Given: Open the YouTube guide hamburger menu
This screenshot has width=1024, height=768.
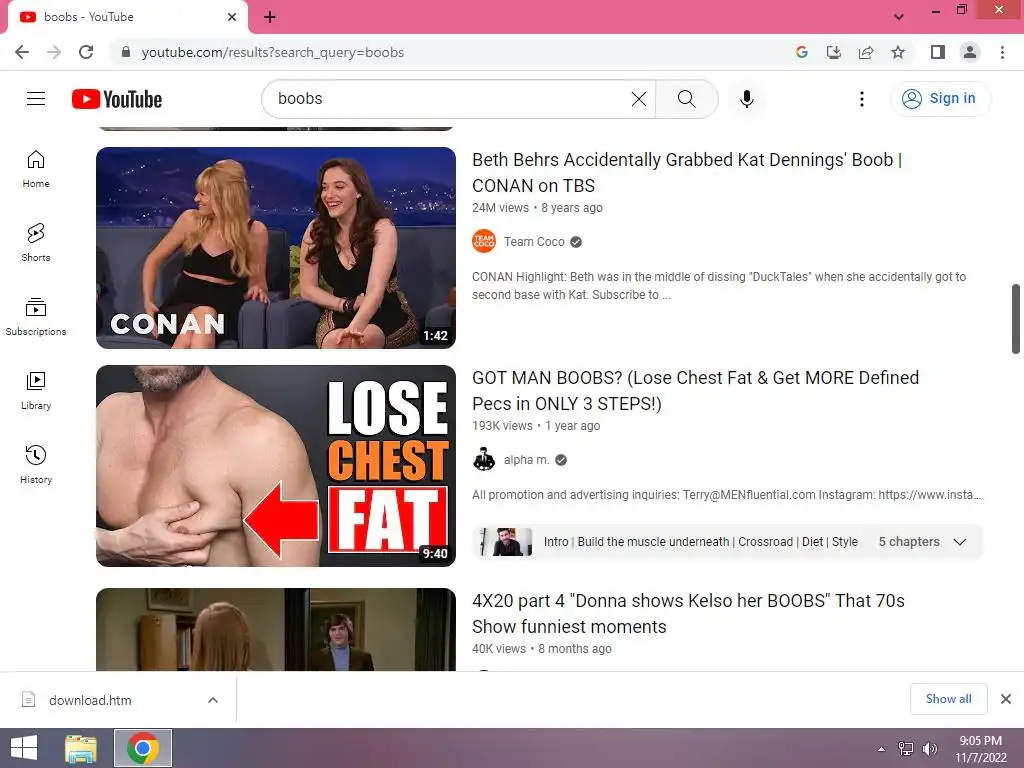Looking at the screenshot, I should [x=36, y=99].
